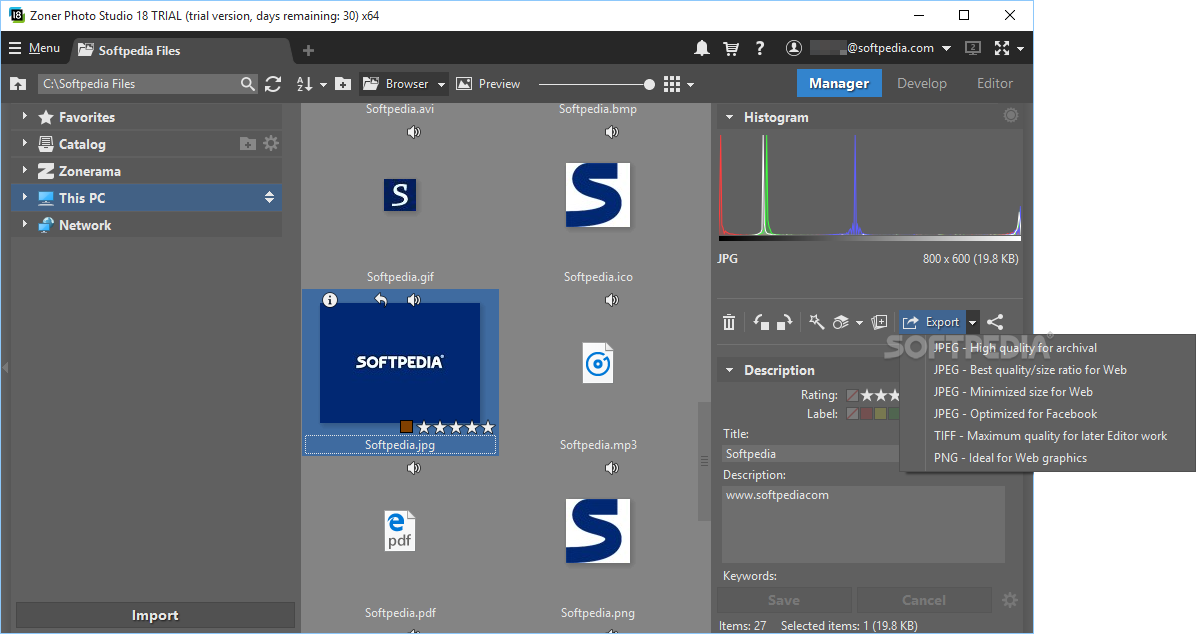This screenshot has width=1196, height=634.
Task: Set red color label
Action: (866, 414)
